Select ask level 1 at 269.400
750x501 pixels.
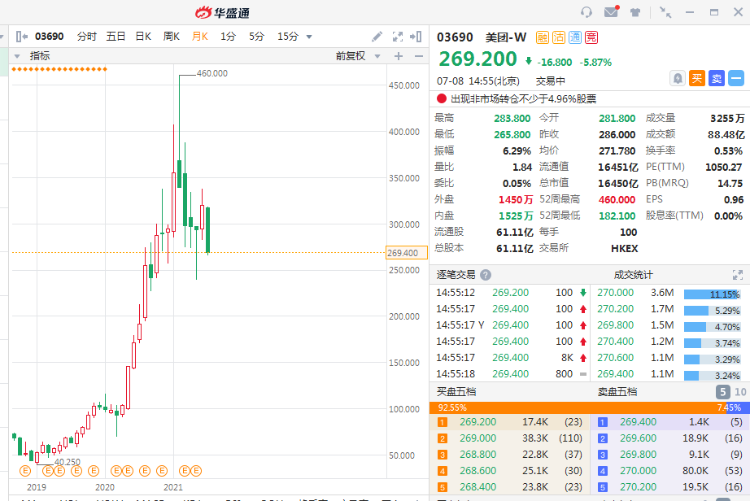tap(671, 422)
